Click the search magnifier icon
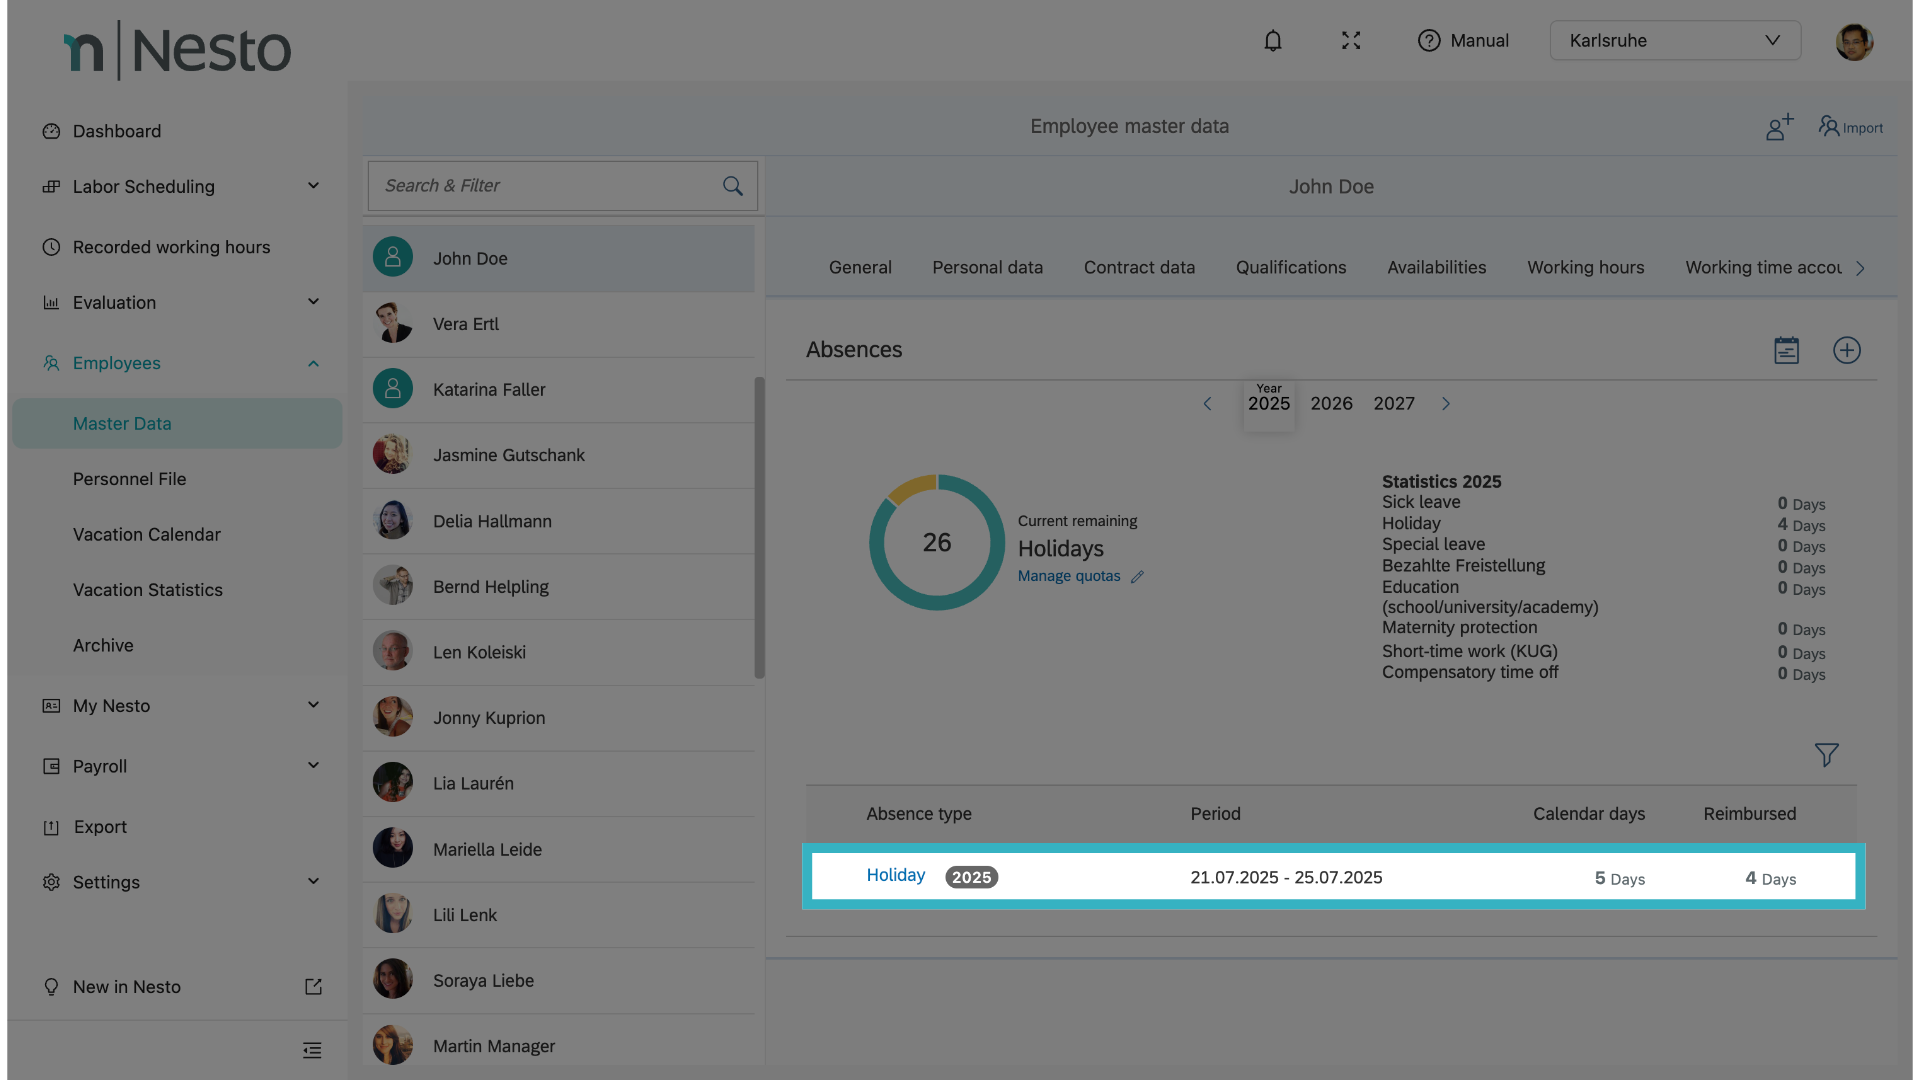The width and height of the screenshot is (1920, 1080). [x=733, y=186]
